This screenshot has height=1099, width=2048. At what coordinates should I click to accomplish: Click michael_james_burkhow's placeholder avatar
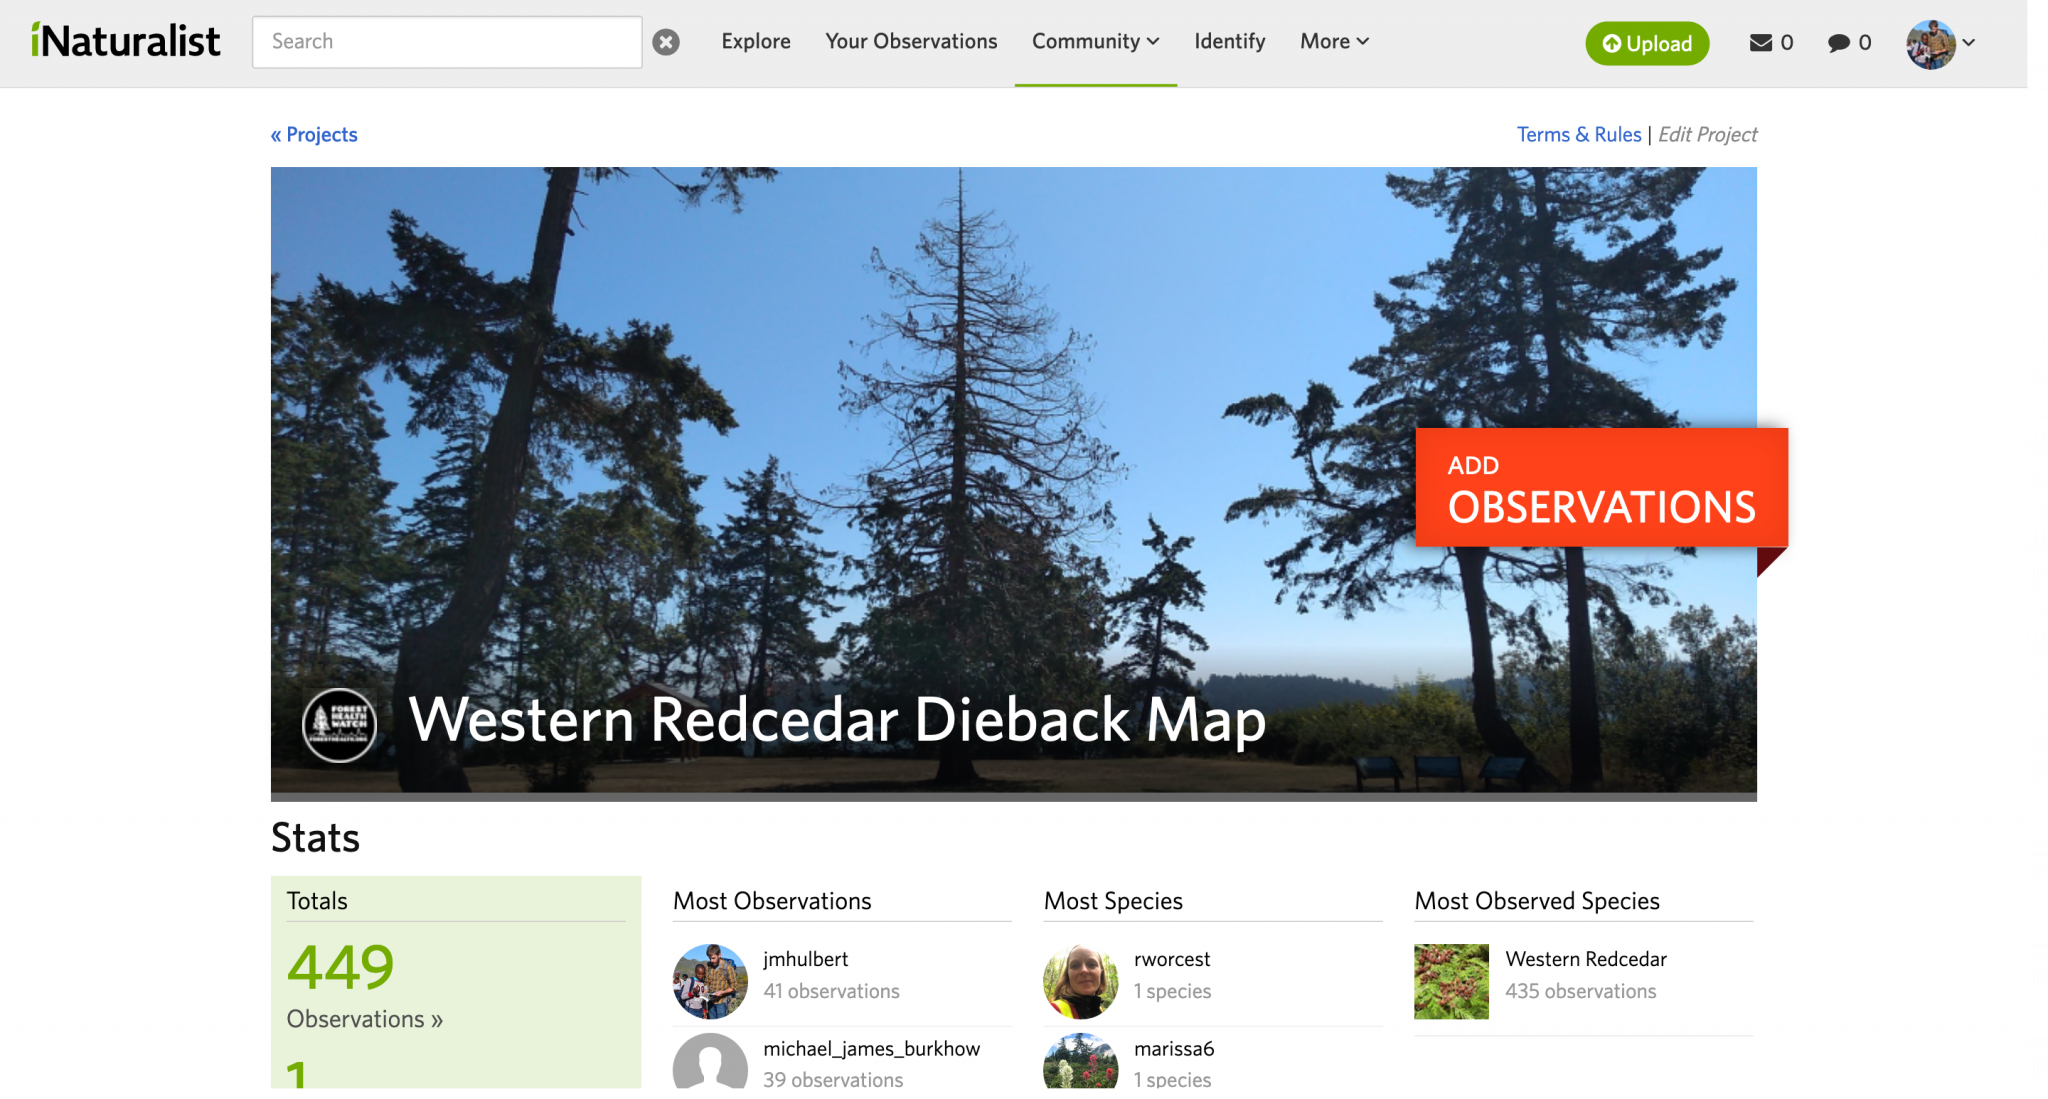[710, 1065]
